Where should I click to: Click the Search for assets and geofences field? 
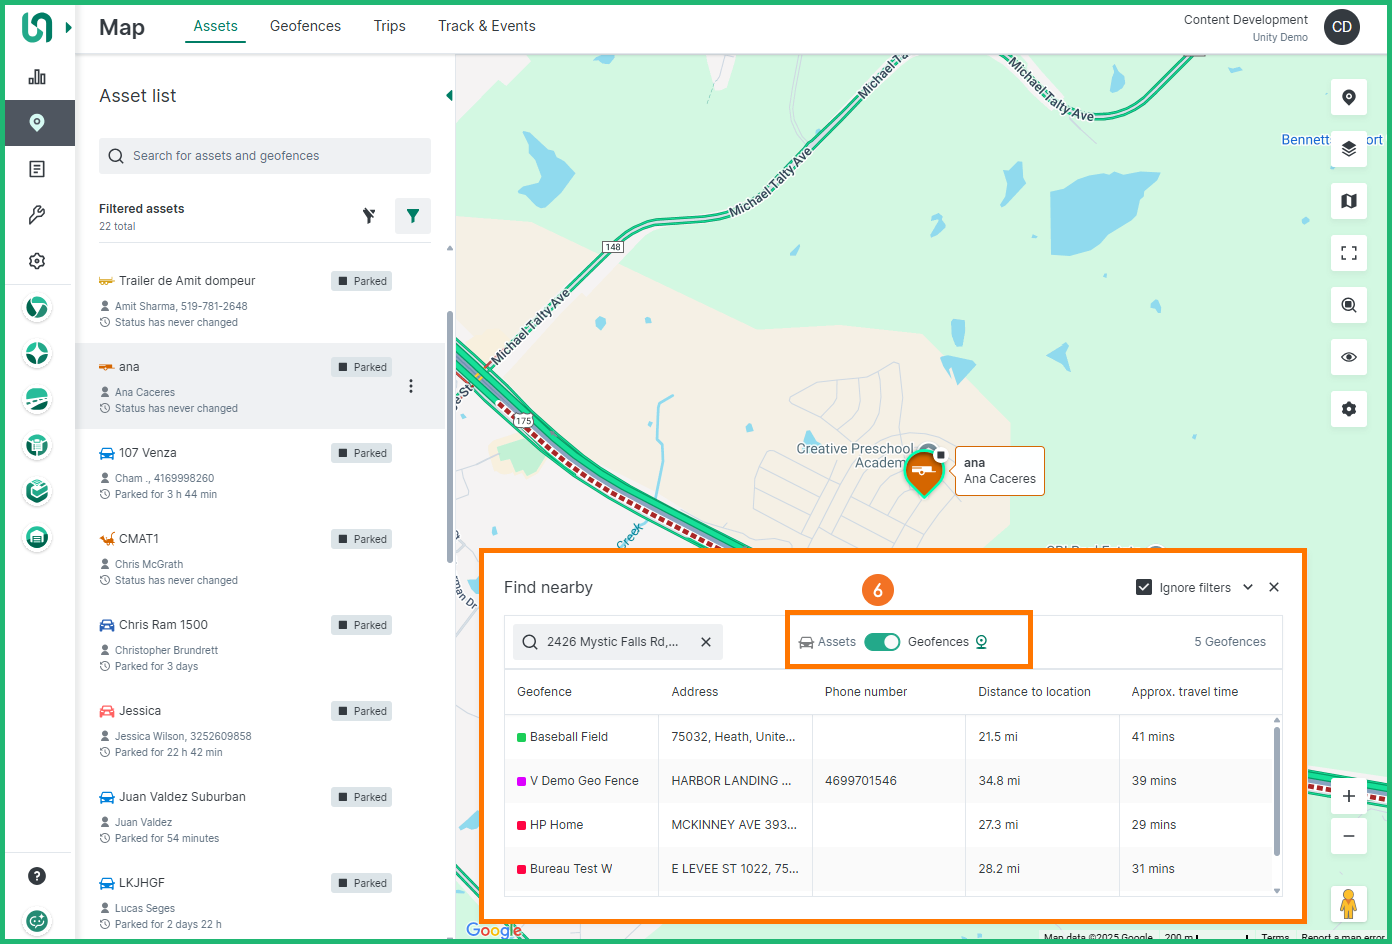click(265, 156)
